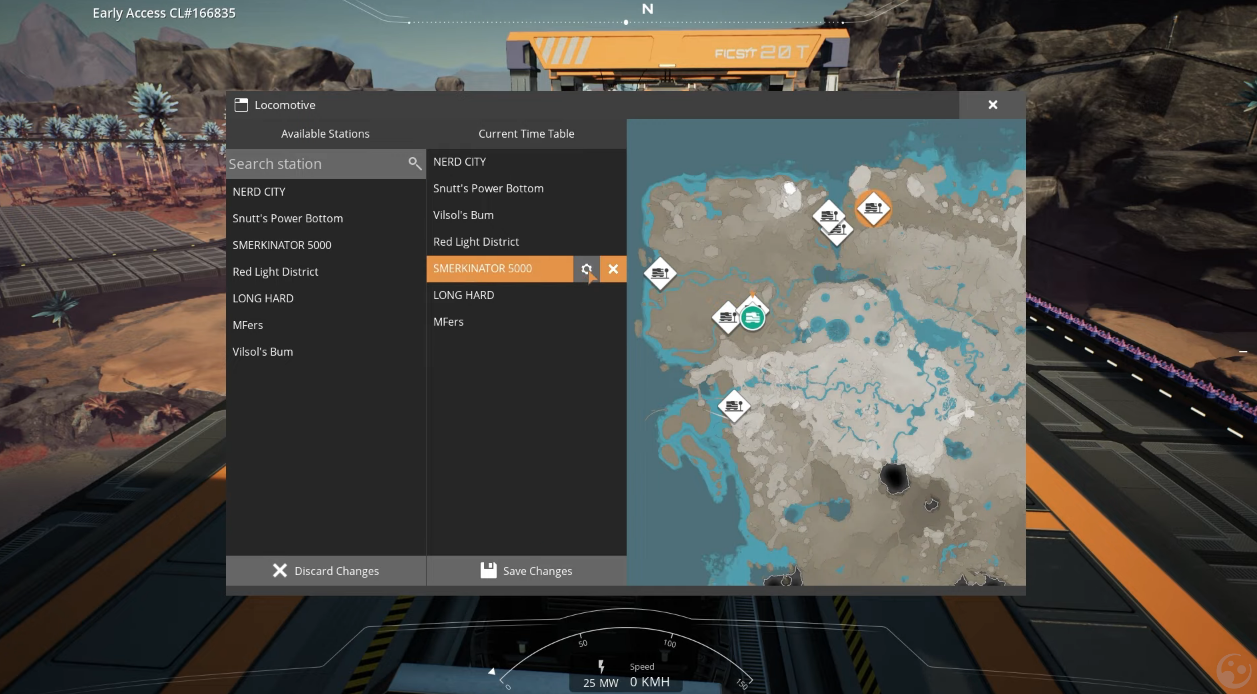Viewport: 1257px width, 694px height.
Task: Select the southernmost station marker on the map
Action: (x=734, y=406)
